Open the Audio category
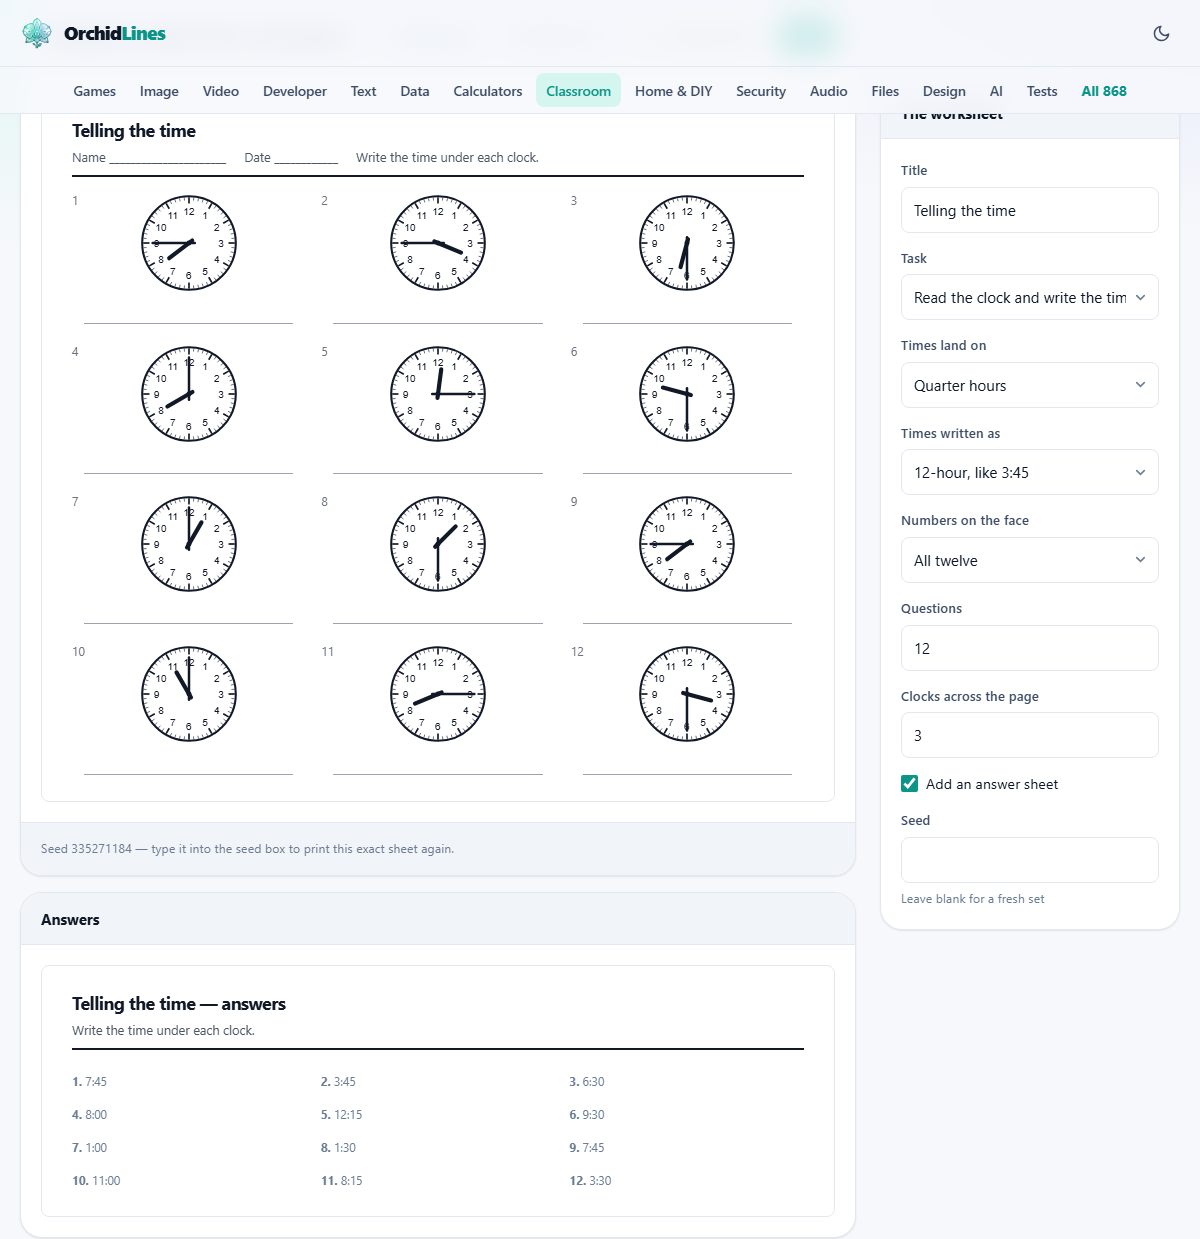 point(829,91)
